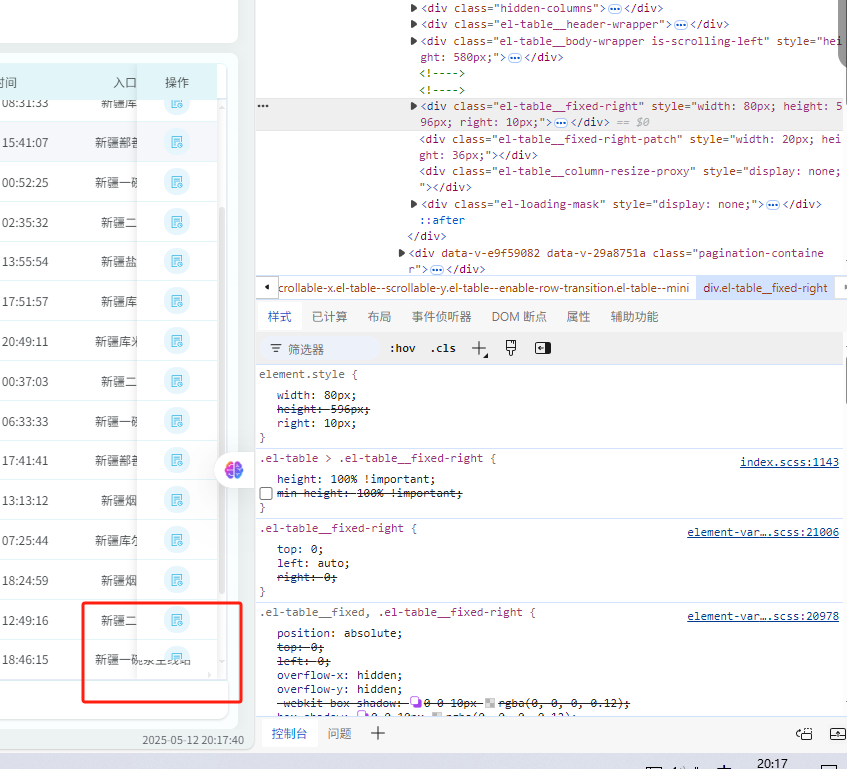Toggle the .cls classes button
The image size is (847, 769).
point(443,348)
